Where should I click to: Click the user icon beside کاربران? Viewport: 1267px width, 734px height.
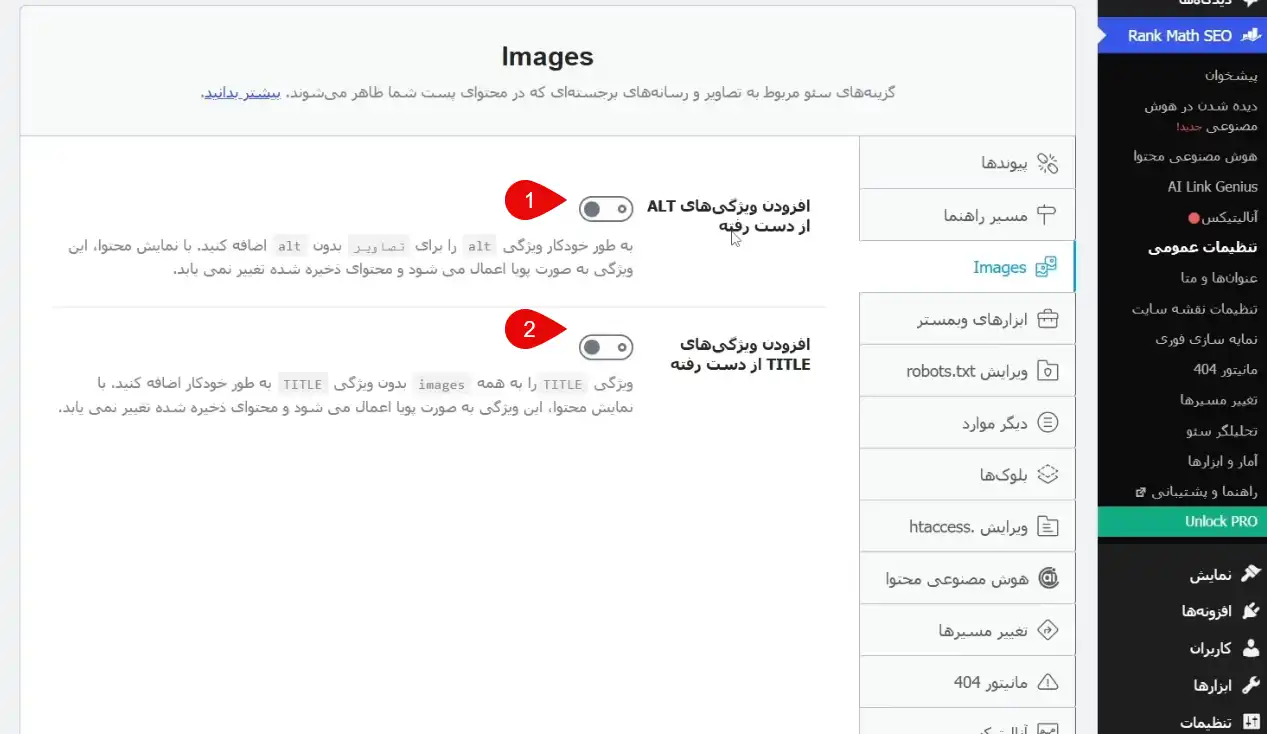(1250, 648)
